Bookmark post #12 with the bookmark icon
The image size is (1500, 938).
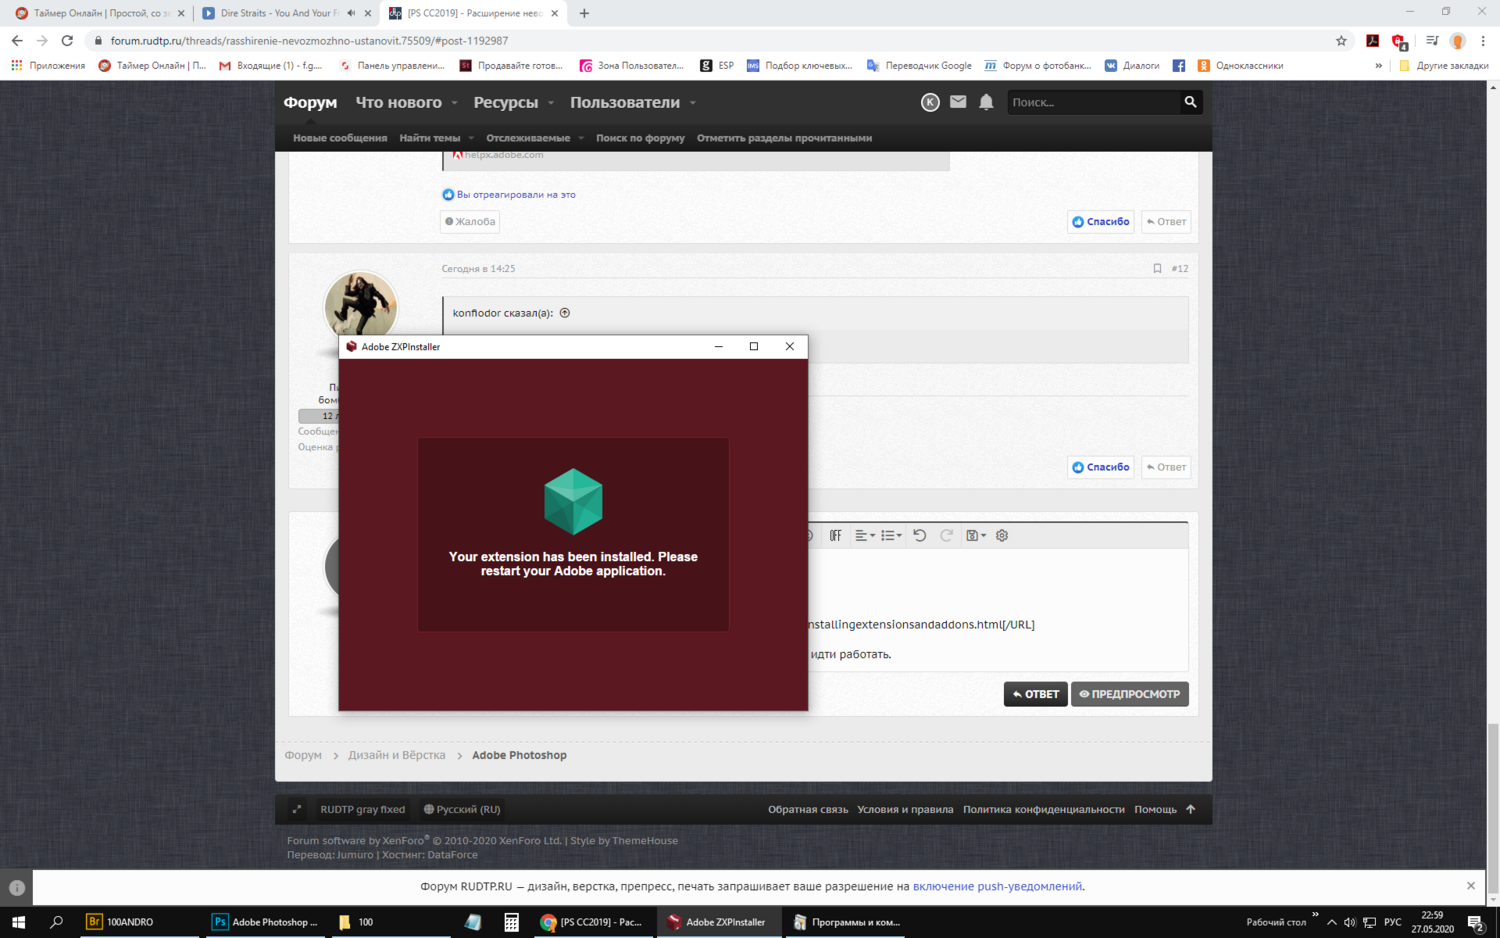pos(1157,269)
